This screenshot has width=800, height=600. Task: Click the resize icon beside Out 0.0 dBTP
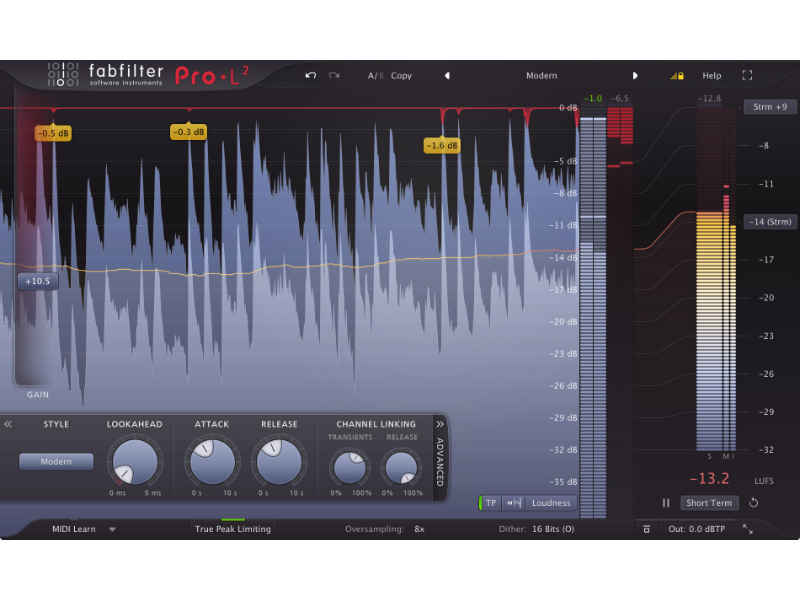tap(747, 529)
